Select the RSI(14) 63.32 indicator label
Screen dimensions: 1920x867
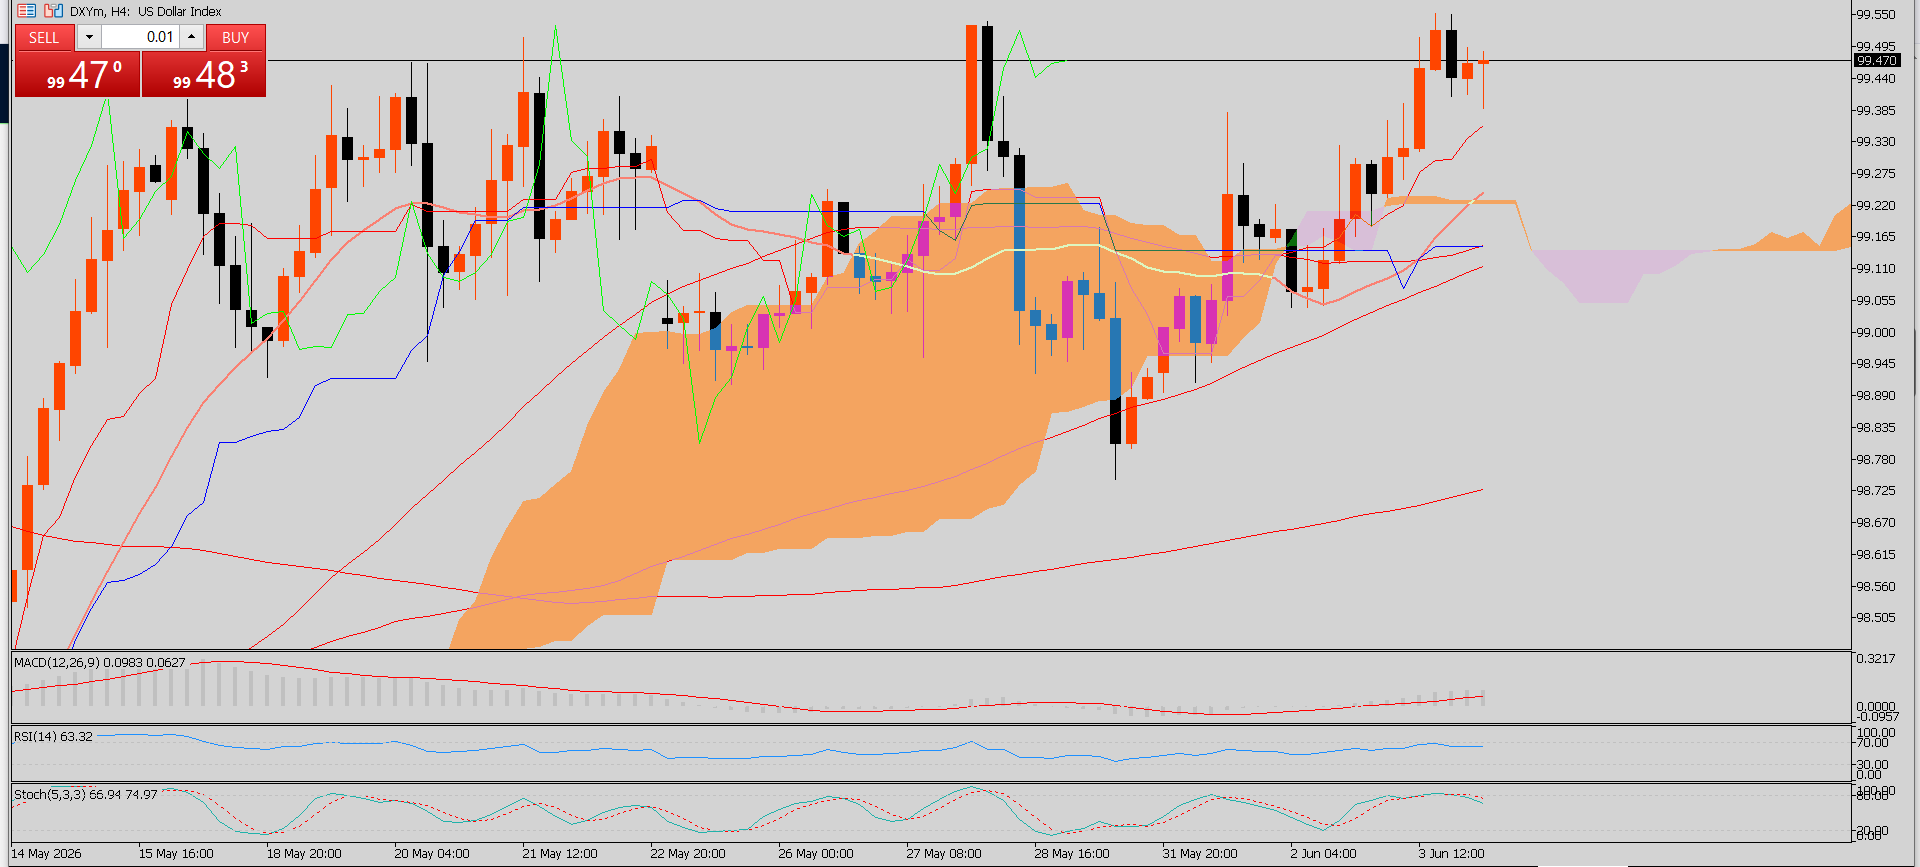53,736
